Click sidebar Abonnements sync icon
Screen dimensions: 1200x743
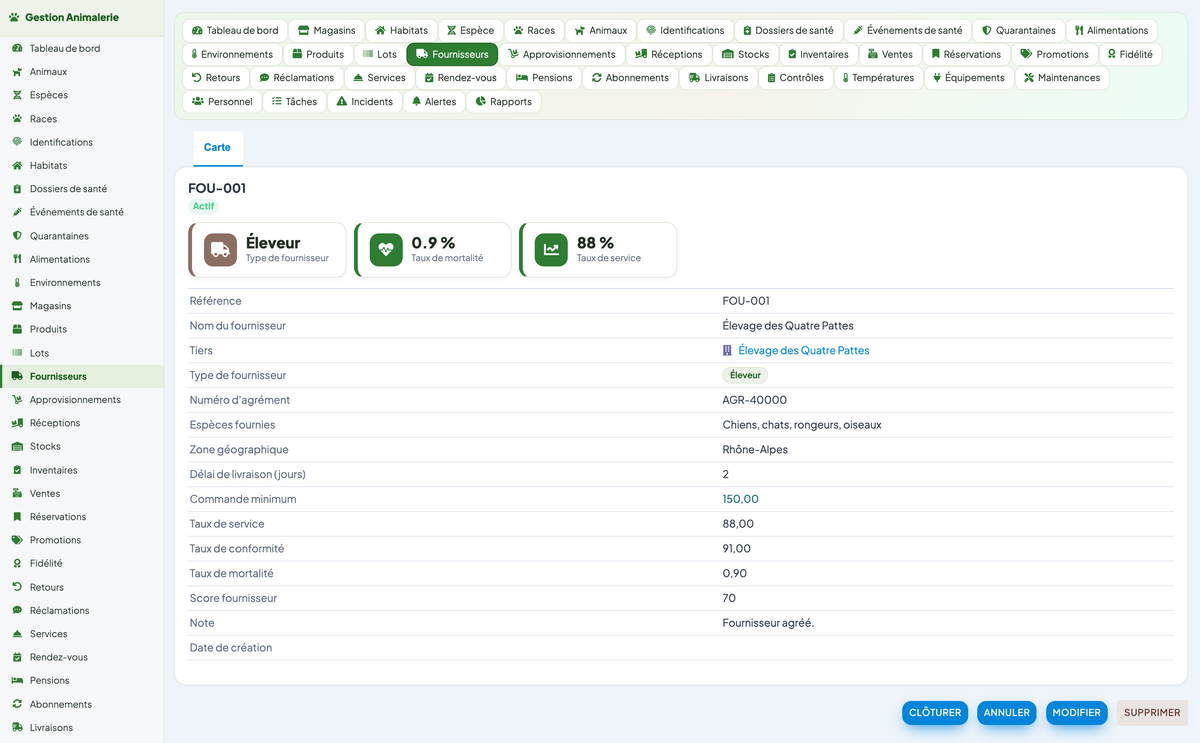coord(17,704)
